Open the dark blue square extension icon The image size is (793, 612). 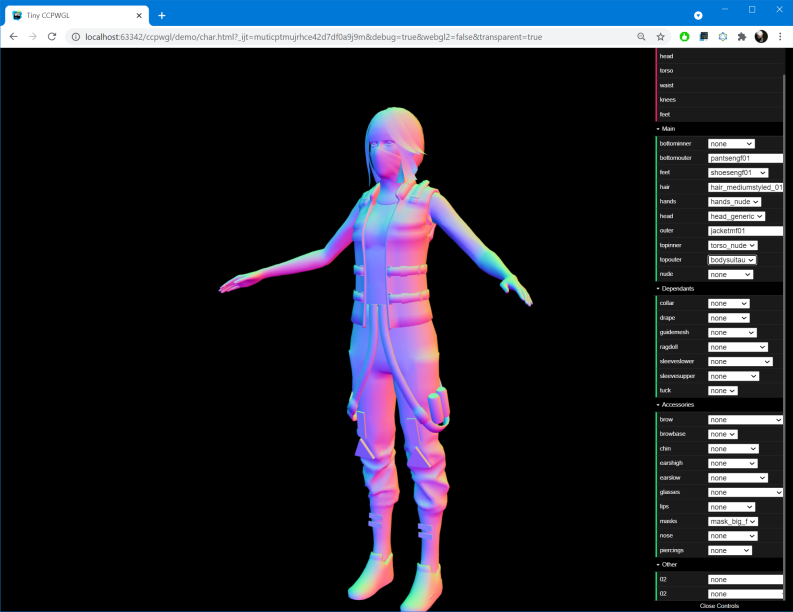(x=703, y=37)
